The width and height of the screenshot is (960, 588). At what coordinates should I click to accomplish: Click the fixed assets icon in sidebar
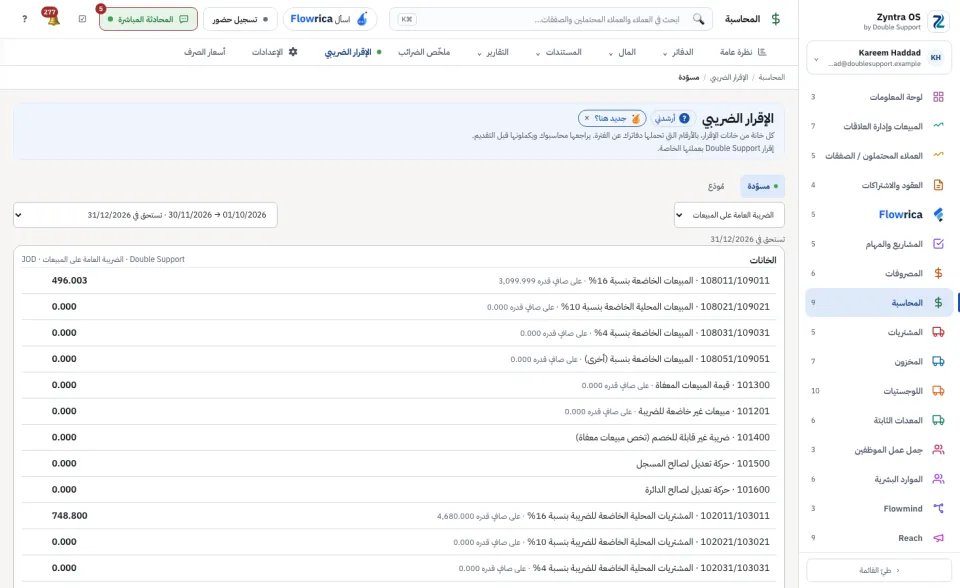click(938, 420)
